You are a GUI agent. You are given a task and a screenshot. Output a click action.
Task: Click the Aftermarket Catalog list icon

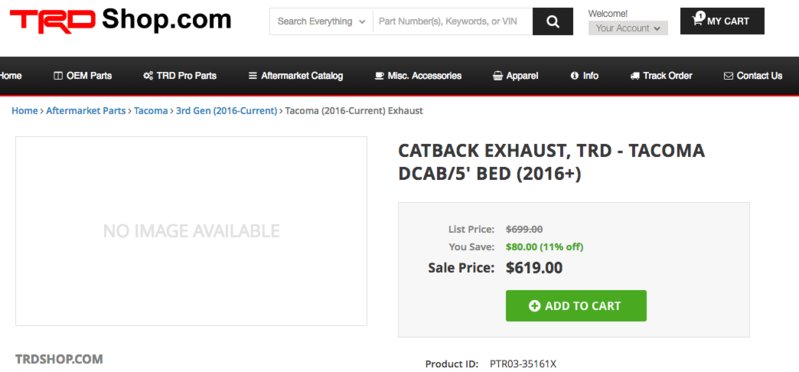pos(252,76)
